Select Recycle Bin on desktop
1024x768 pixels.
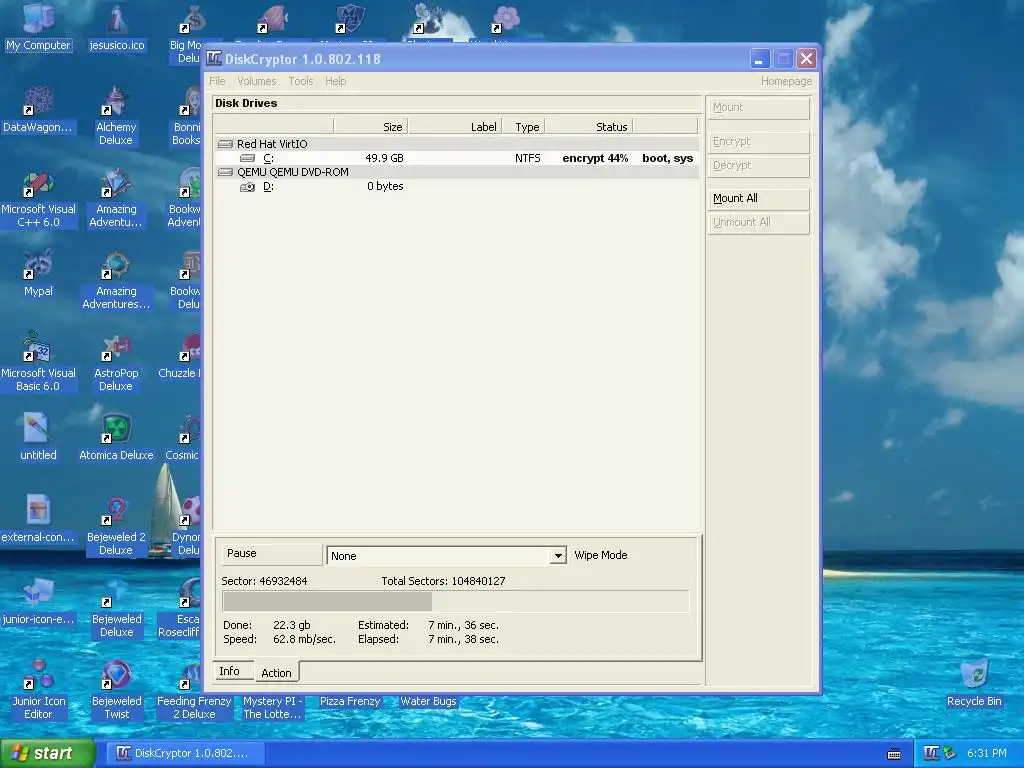(974, 683)
